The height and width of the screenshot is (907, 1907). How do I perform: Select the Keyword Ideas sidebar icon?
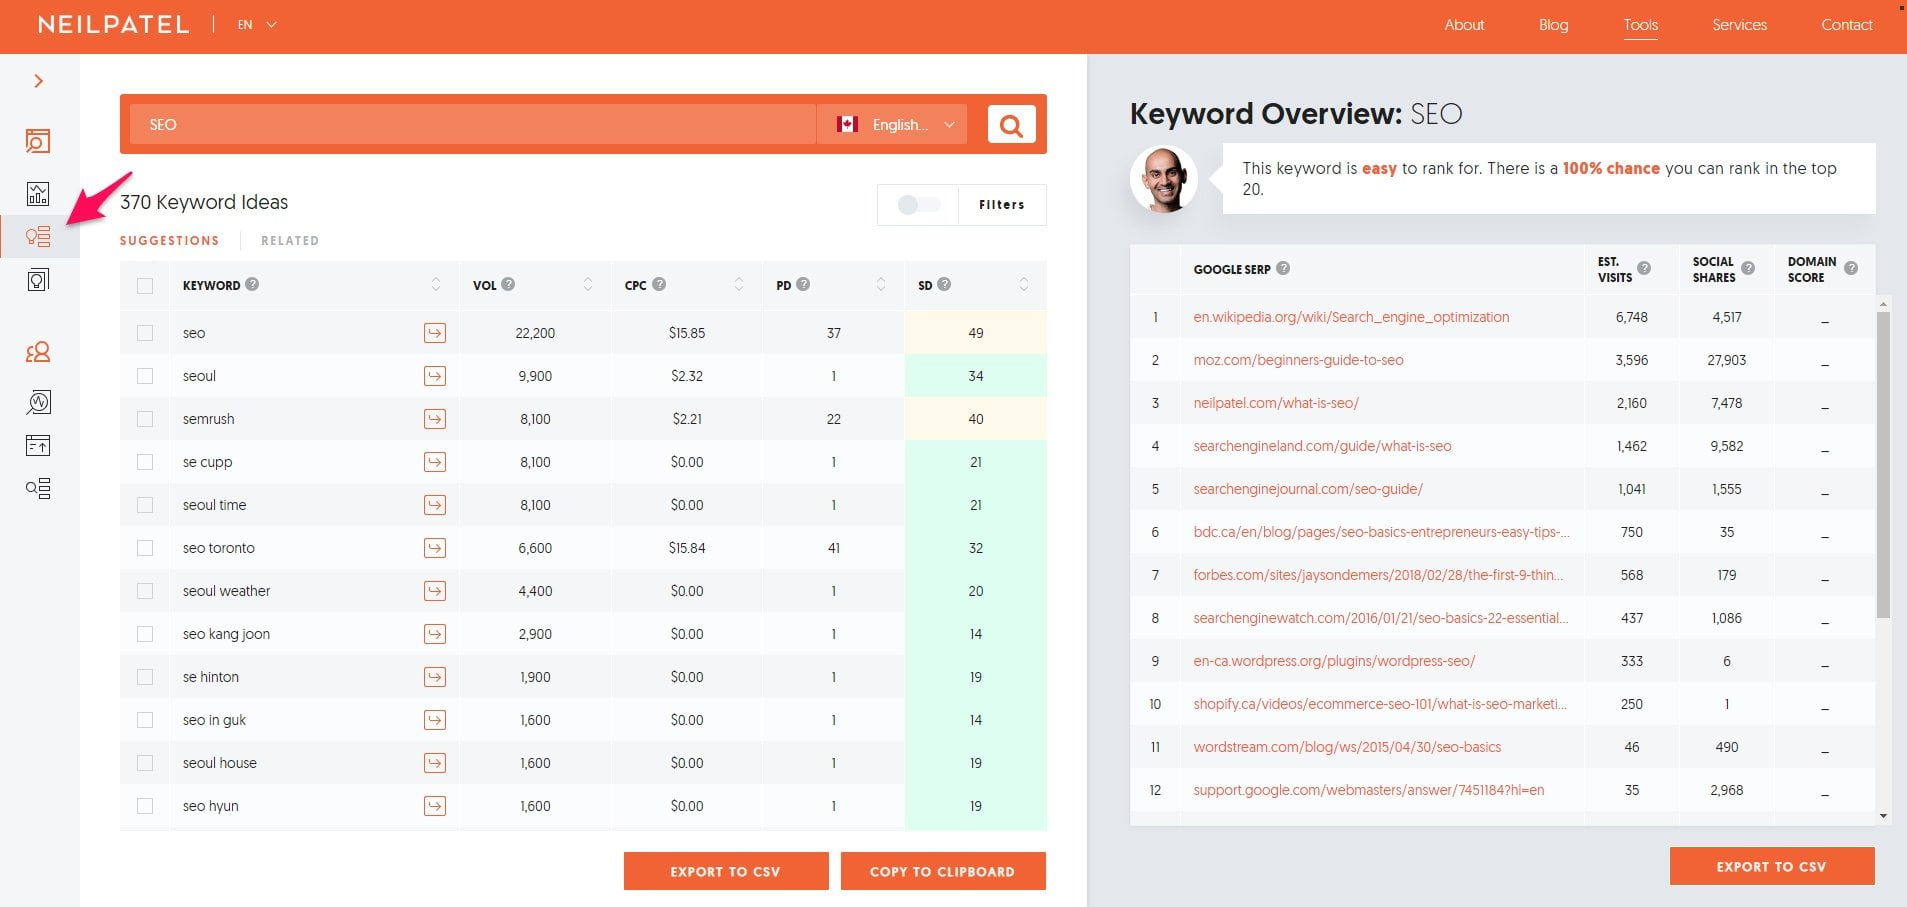pyautogui.click(x=38, y=237)
